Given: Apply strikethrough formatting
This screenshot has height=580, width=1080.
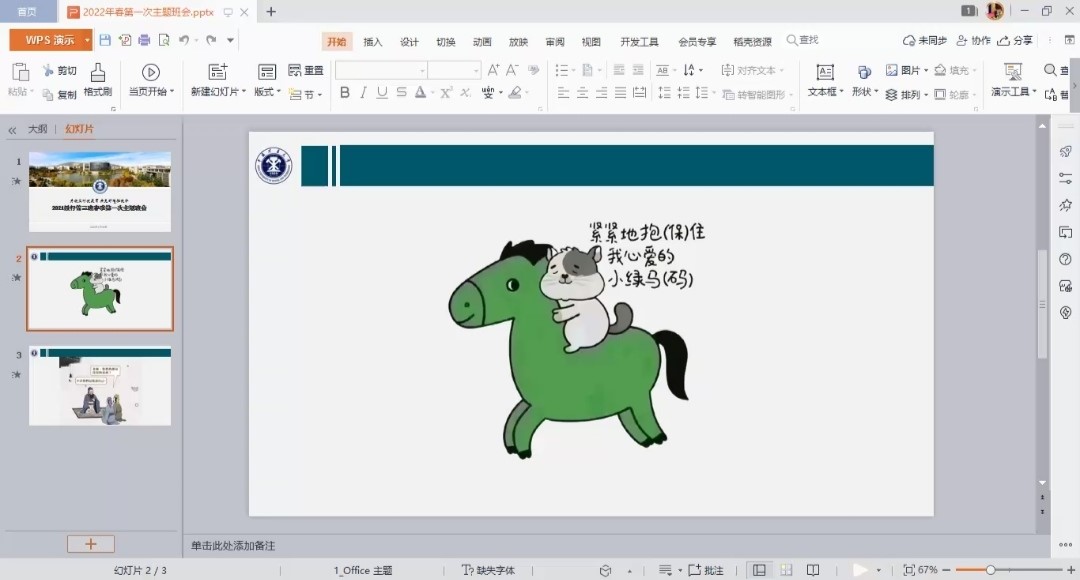Looking at the screenshot, I should point(402,92).
